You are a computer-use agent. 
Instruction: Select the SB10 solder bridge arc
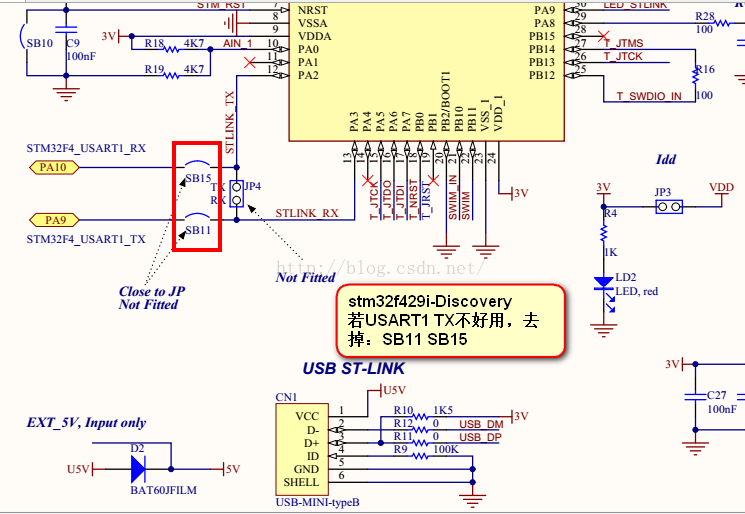pos(22,36)
